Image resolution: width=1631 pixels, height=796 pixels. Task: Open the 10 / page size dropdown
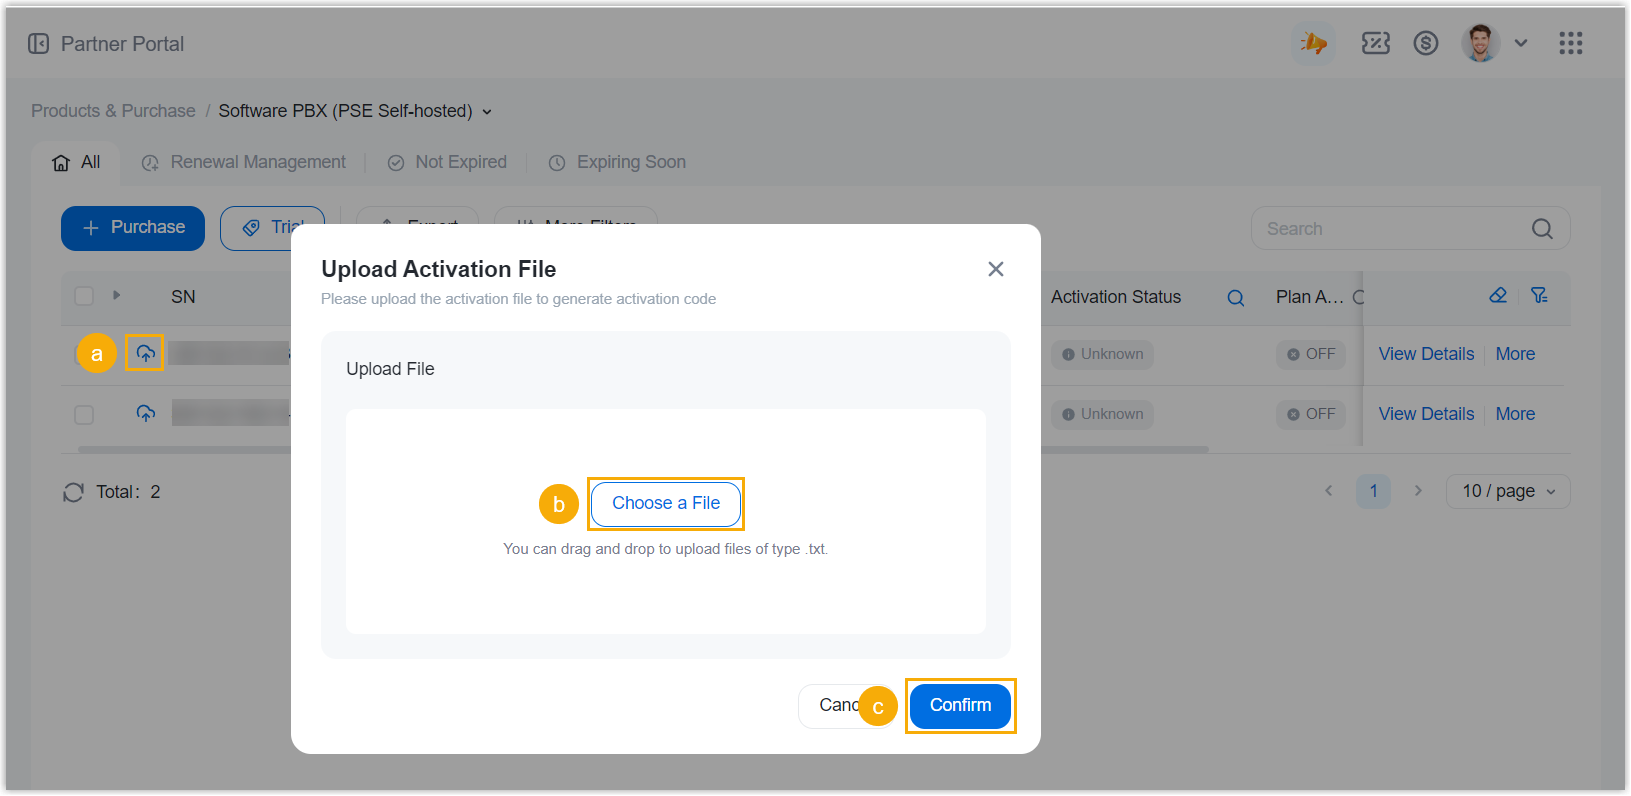click(x=1507, y=491)
